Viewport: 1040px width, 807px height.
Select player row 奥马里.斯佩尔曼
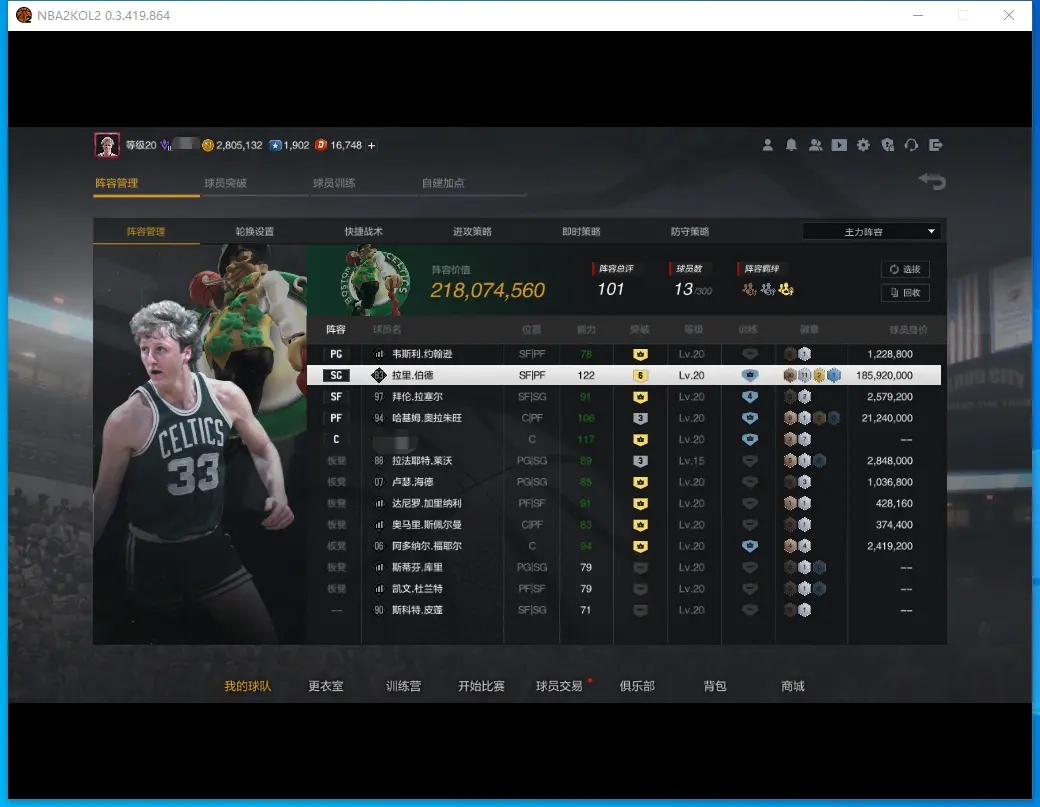point(623,525)
